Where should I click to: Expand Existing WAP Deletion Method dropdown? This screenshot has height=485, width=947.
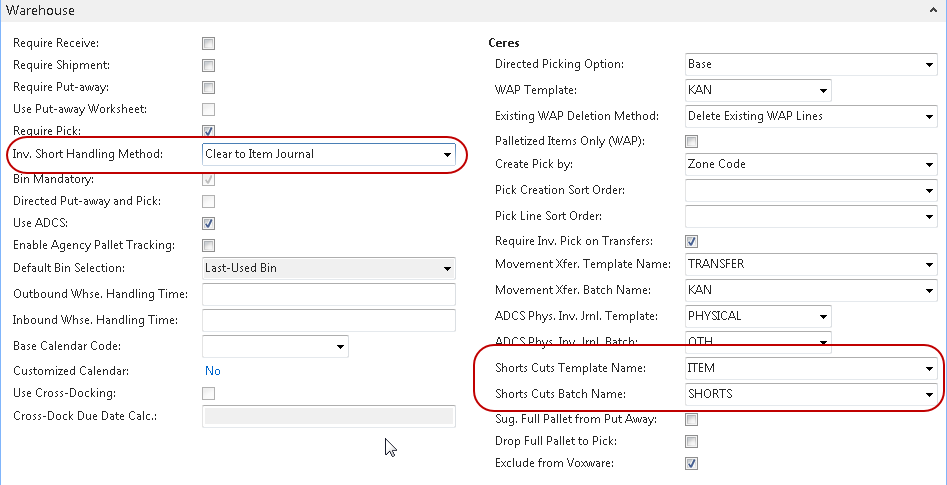[x=927, y=116]
